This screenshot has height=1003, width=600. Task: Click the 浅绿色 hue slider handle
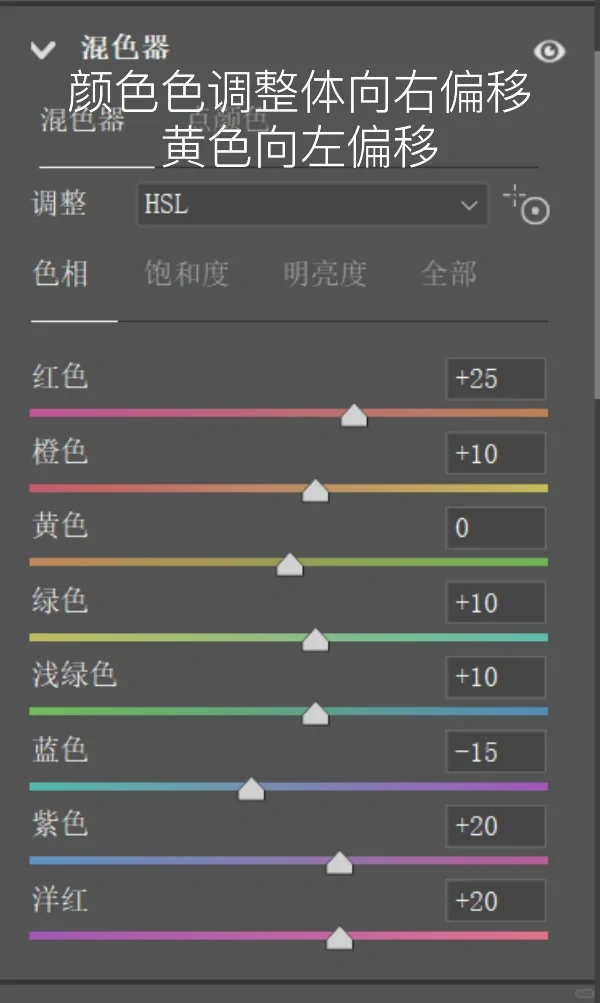[315, 714]
